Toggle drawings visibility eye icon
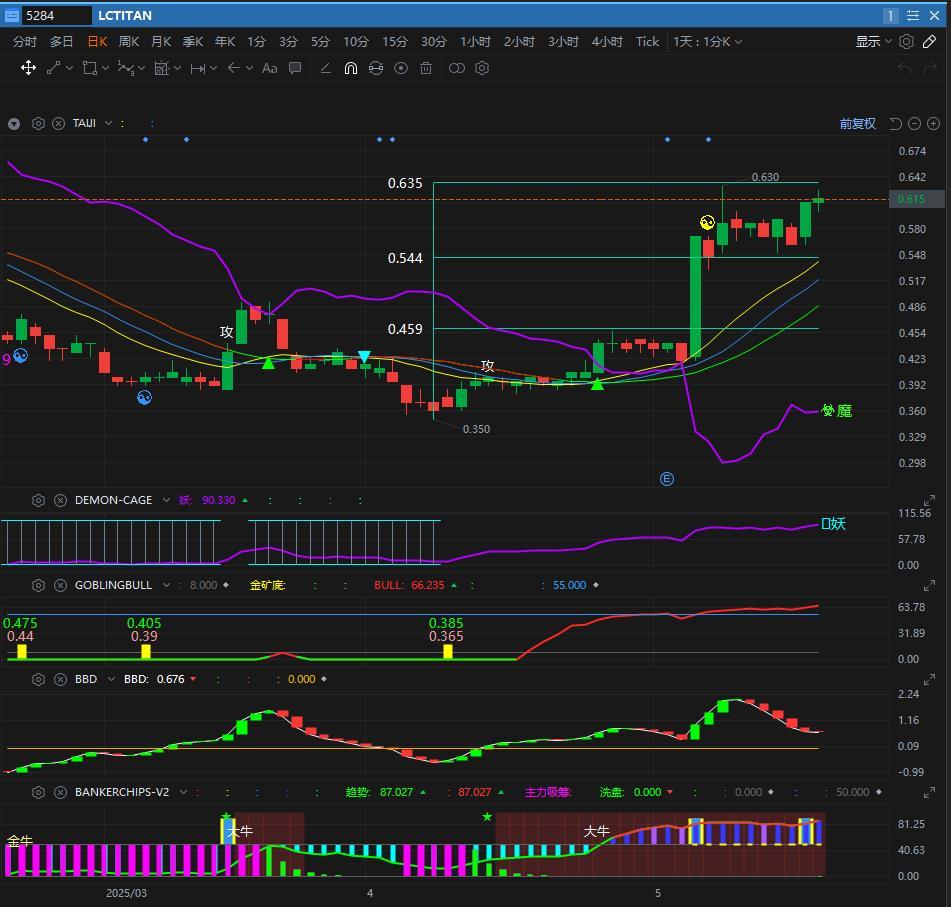This screenshot has height=907, width=951. pos(401,68)
